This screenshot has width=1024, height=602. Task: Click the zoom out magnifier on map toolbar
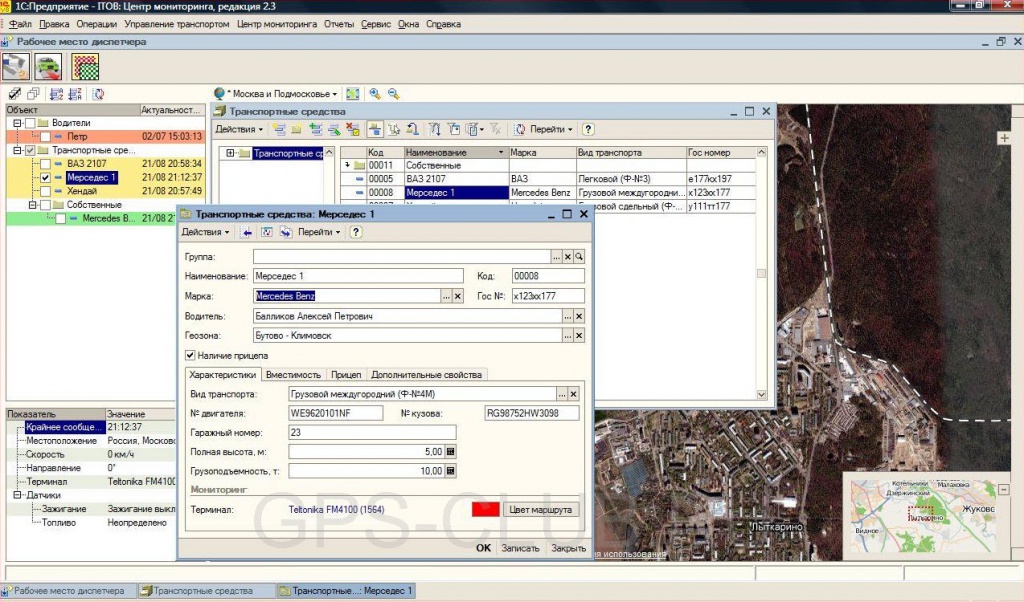[393, 94]
